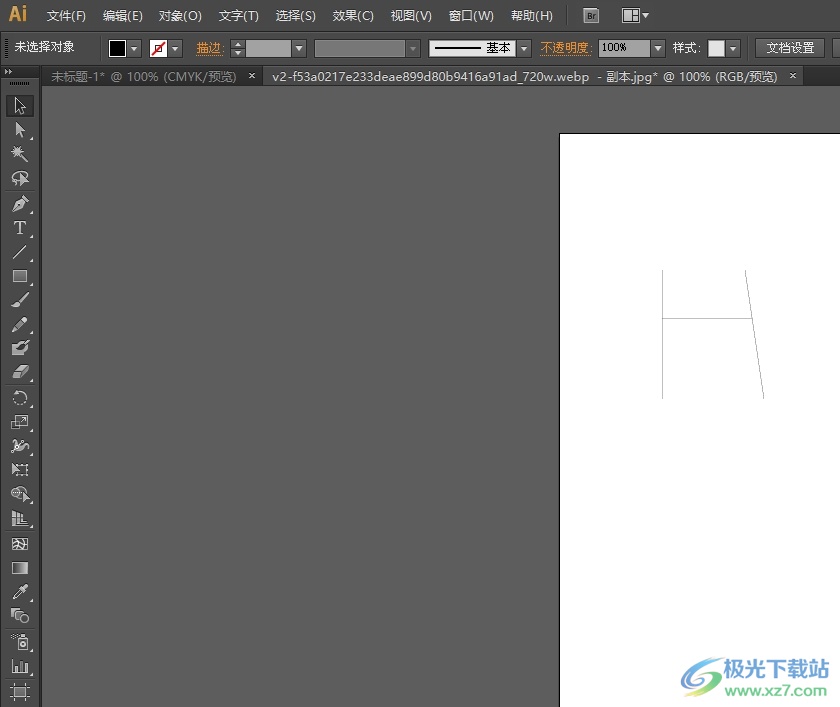
Task: Open the 基本 brush definition dropdown
Action: click(524, 48)
